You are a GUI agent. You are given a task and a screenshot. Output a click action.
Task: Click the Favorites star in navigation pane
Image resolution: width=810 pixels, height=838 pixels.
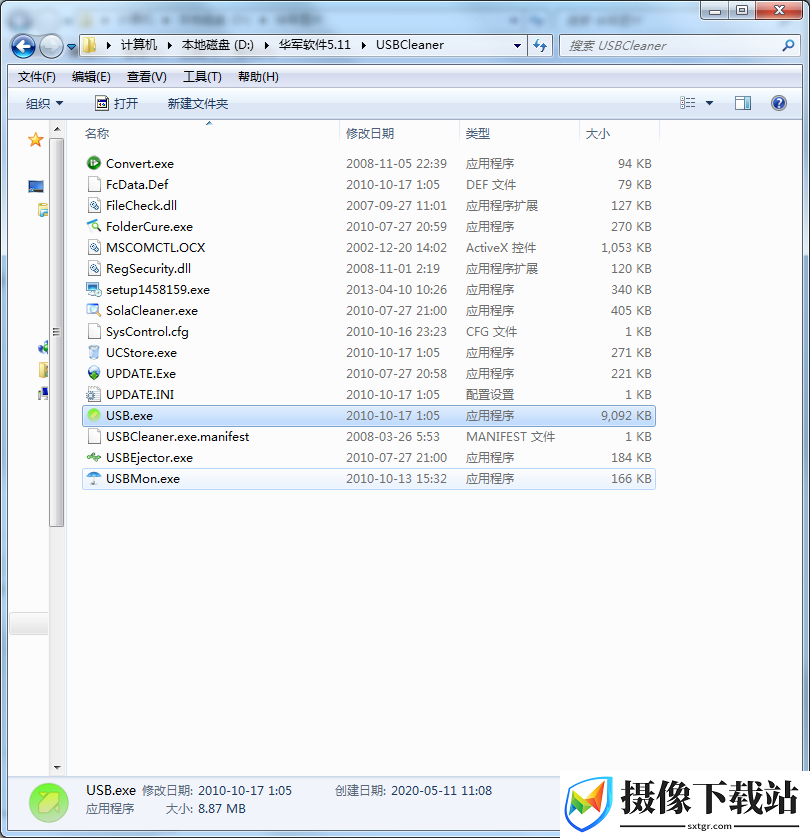tap(36, 139)
